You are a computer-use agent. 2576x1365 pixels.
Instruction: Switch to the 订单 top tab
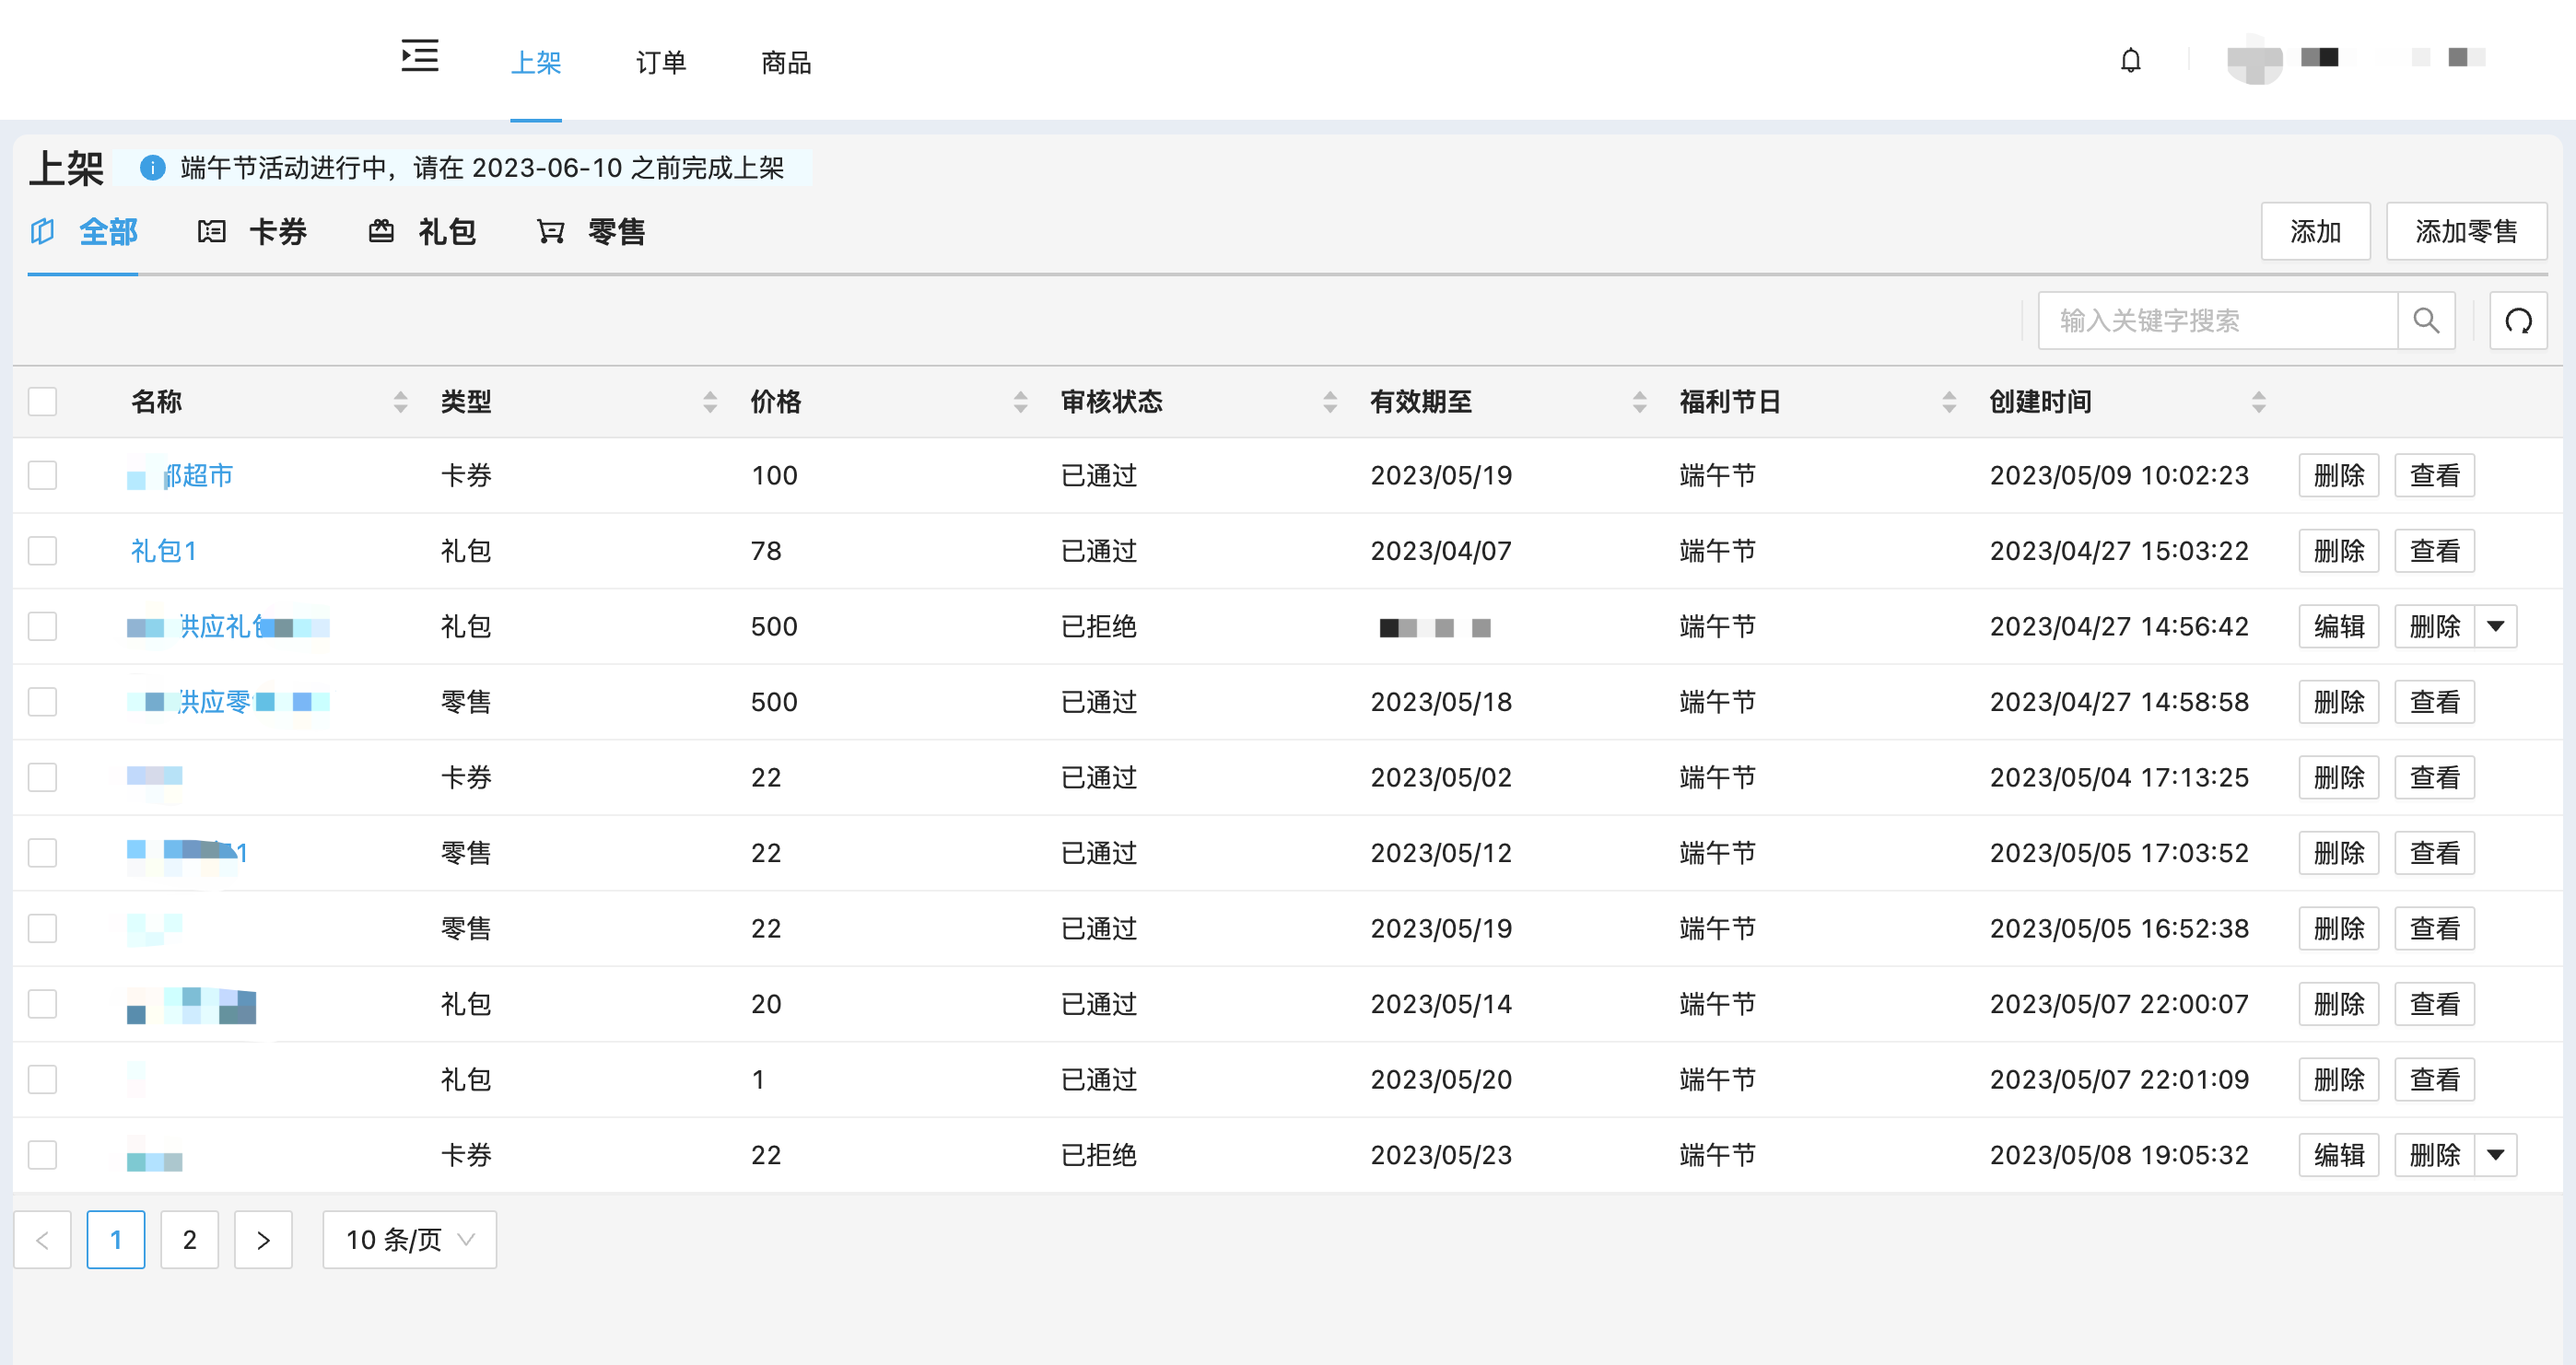tap(661, 63)
